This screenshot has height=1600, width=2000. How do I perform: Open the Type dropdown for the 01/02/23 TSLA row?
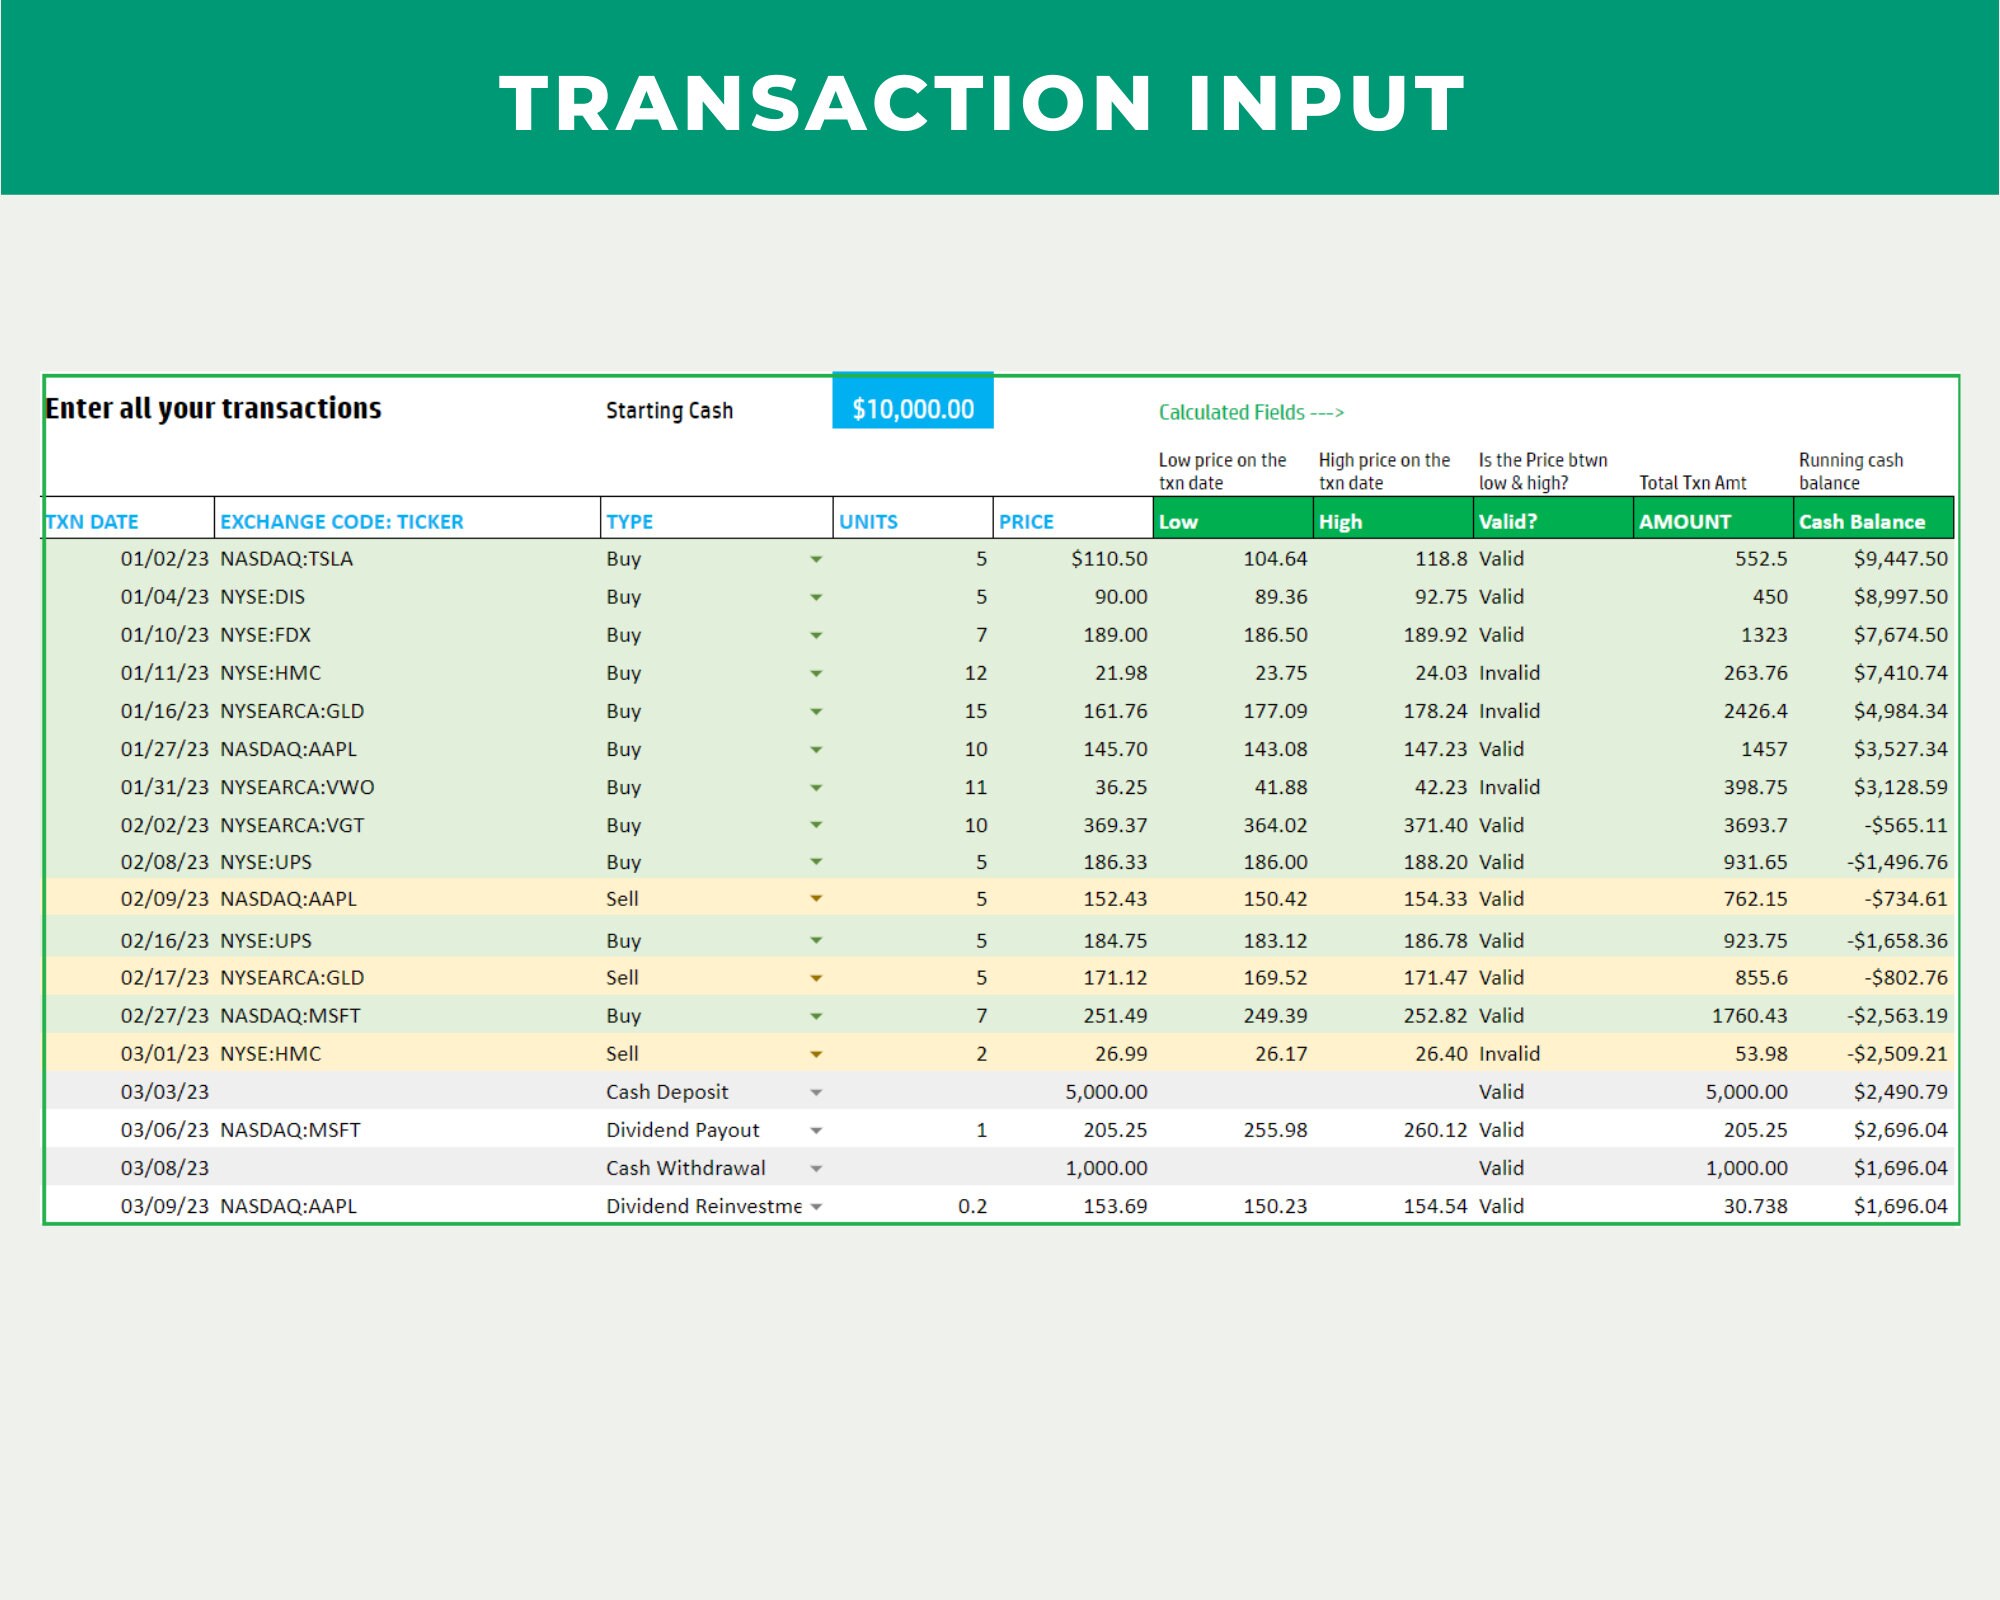(x=816, y=559)
